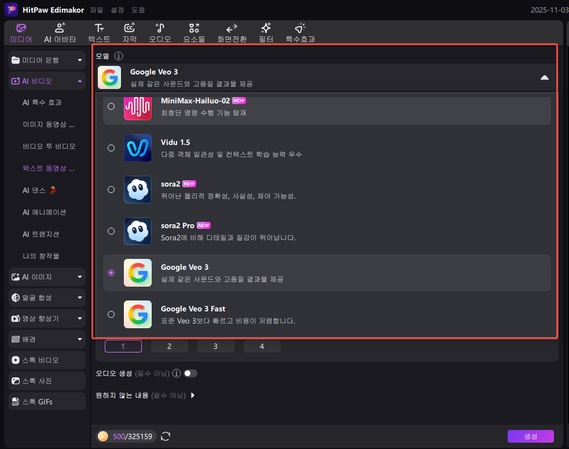Image resolution: width=569 pixels, height=449 pixels.
Task: Set output count to 2
Action: point(169,346)
